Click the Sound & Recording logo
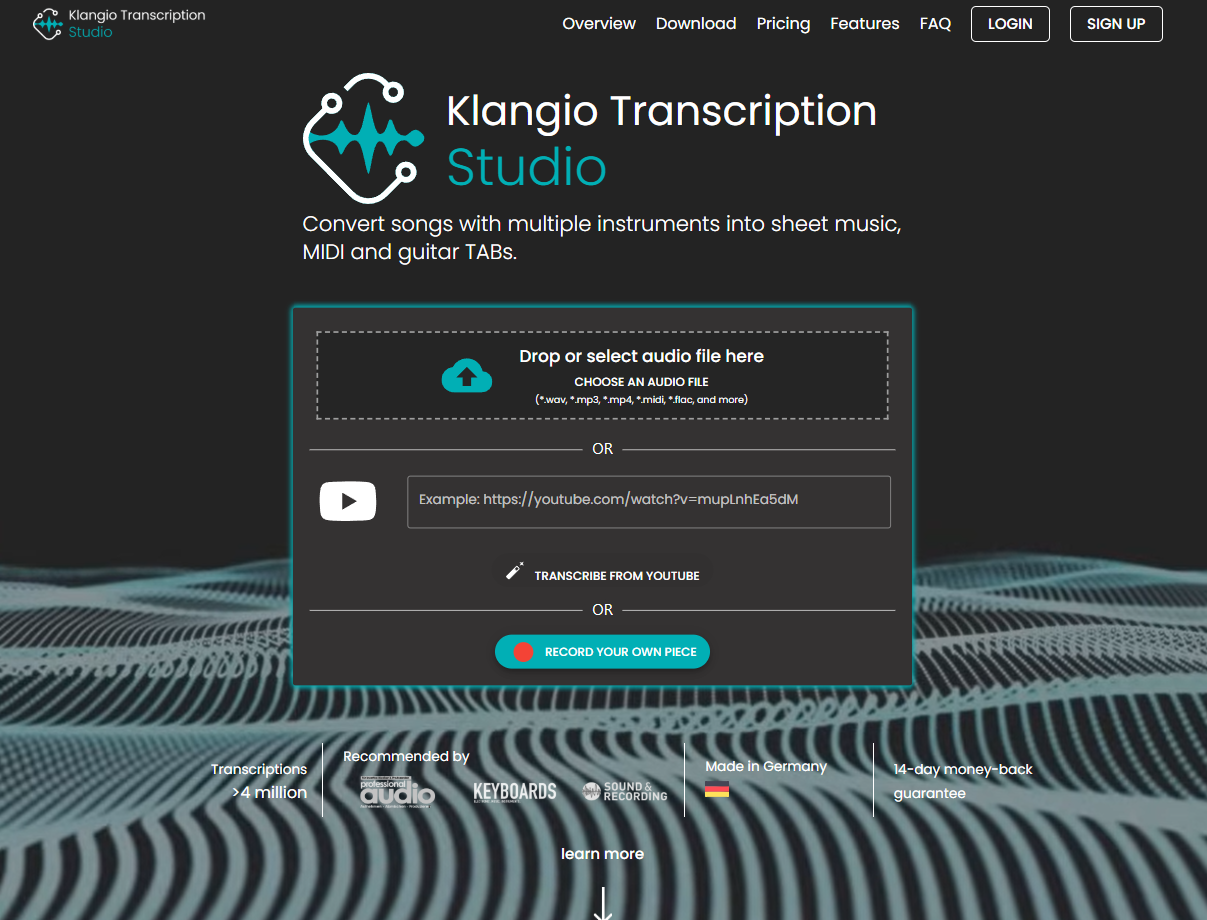The height and width of the screenshot is (920, 1207). point(624,790)
